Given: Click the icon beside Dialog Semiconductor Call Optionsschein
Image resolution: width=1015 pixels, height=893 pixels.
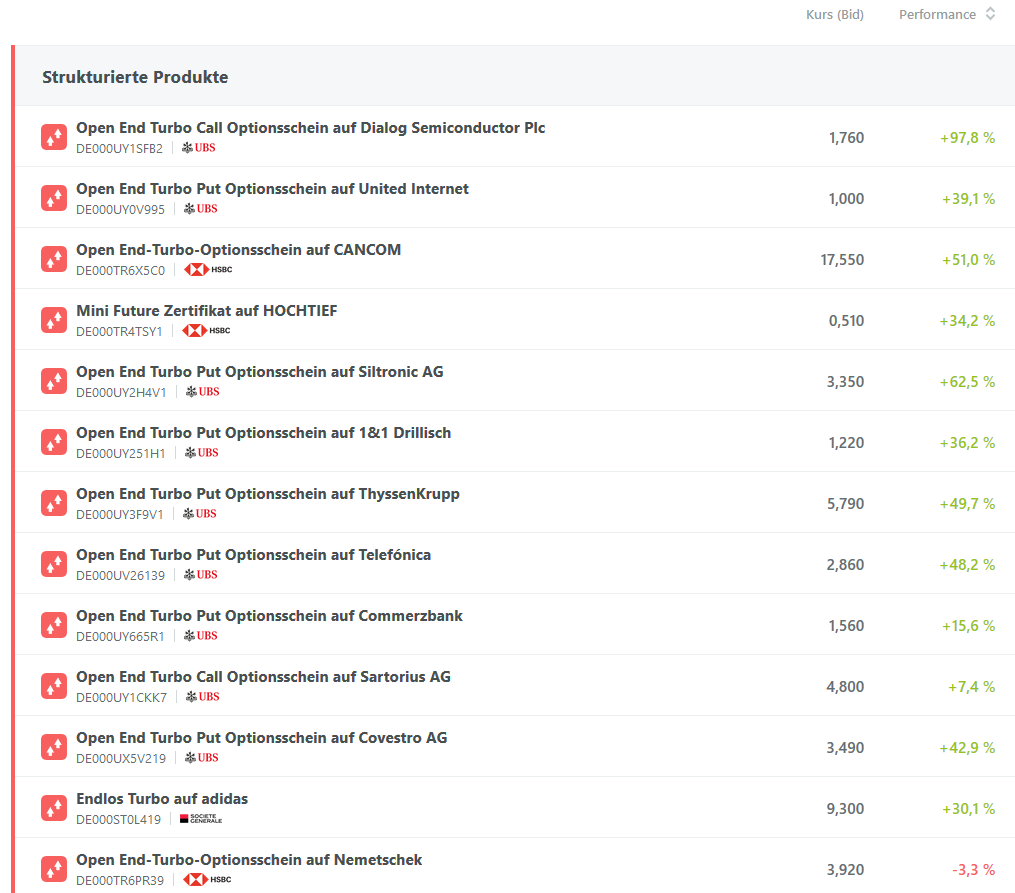Looking at the screenshot, I should [54, 137].
